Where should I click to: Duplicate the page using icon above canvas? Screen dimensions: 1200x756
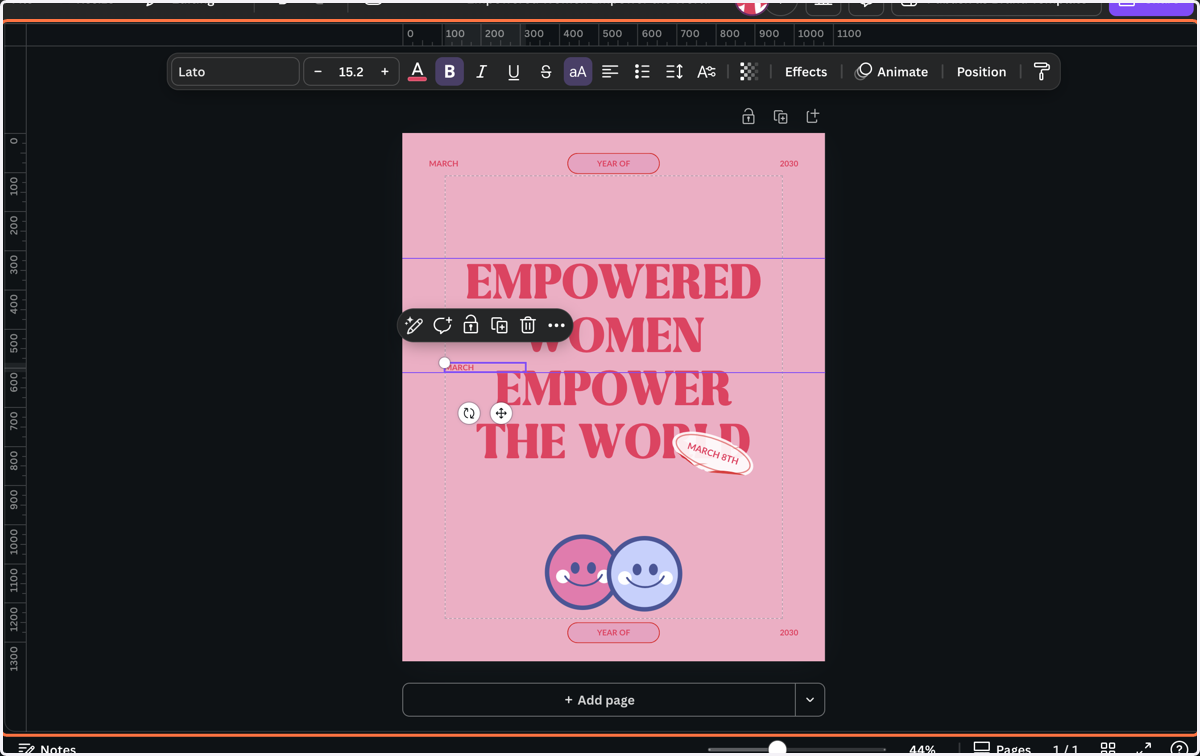coord(780,117)
